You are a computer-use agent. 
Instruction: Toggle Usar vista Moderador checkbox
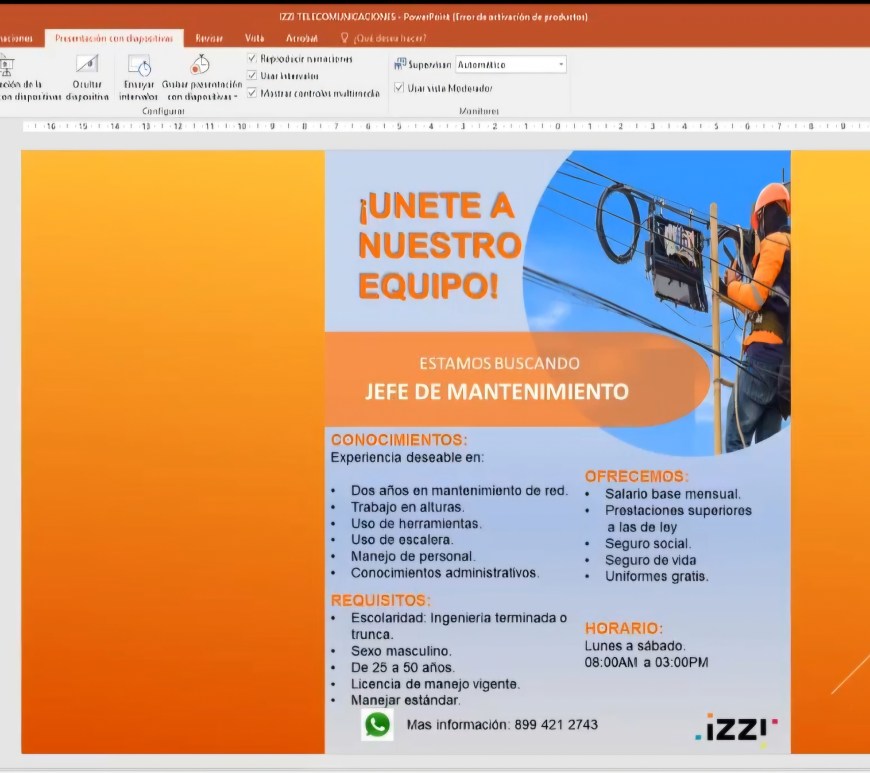(400, 88)
